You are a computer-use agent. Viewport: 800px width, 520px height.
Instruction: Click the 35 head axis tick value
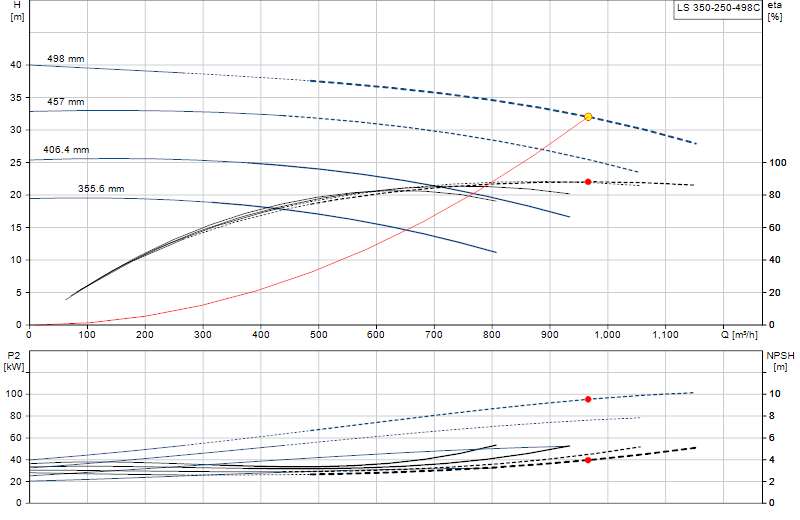click(x=16, y=97)
